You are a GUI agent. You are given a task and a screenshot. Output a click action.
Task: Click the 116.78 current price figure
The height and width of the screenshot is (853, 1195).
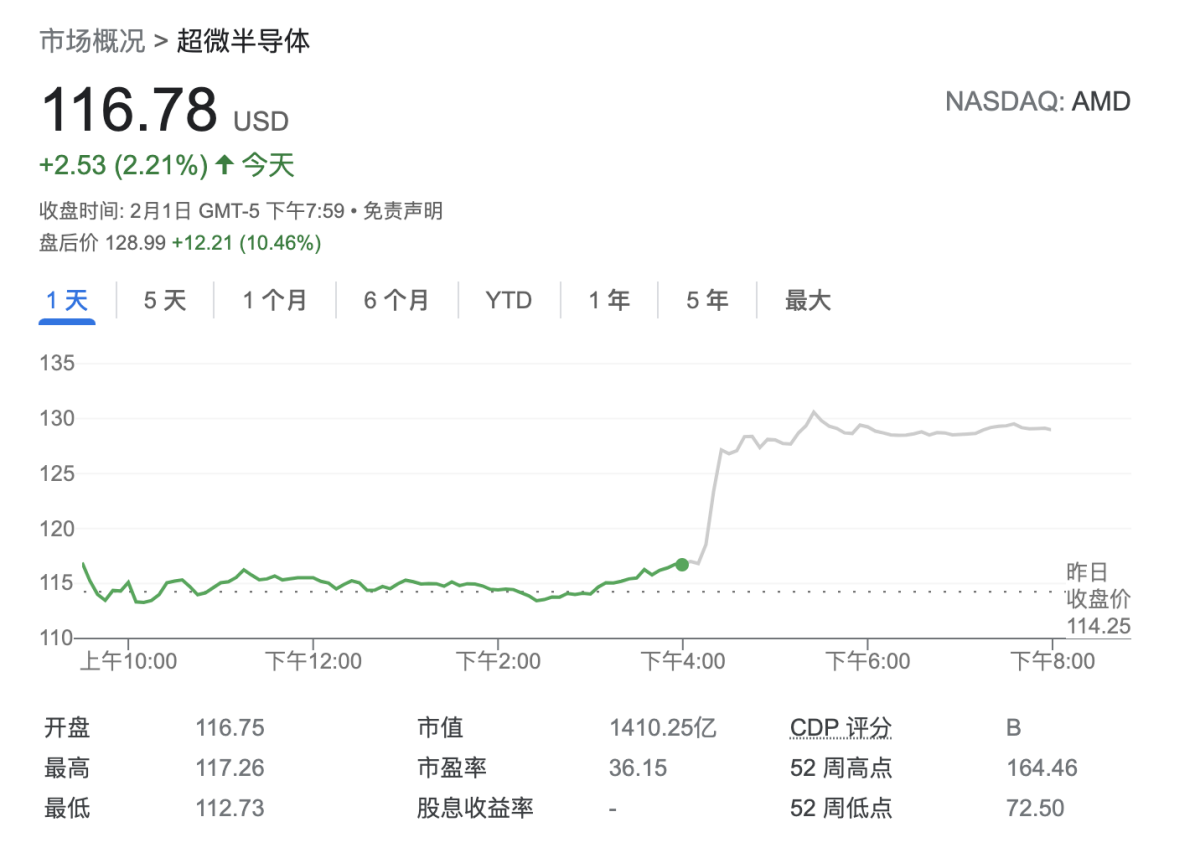tap(129, 109)
